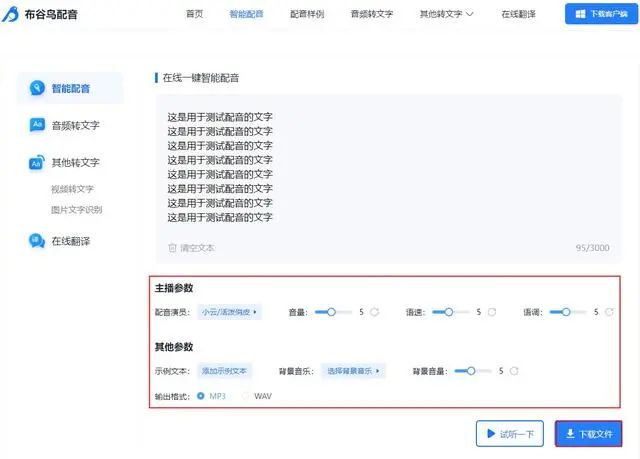Adjust the 语调 pitch slider
The width and height of the screenshot is (640, 459).
568,312
